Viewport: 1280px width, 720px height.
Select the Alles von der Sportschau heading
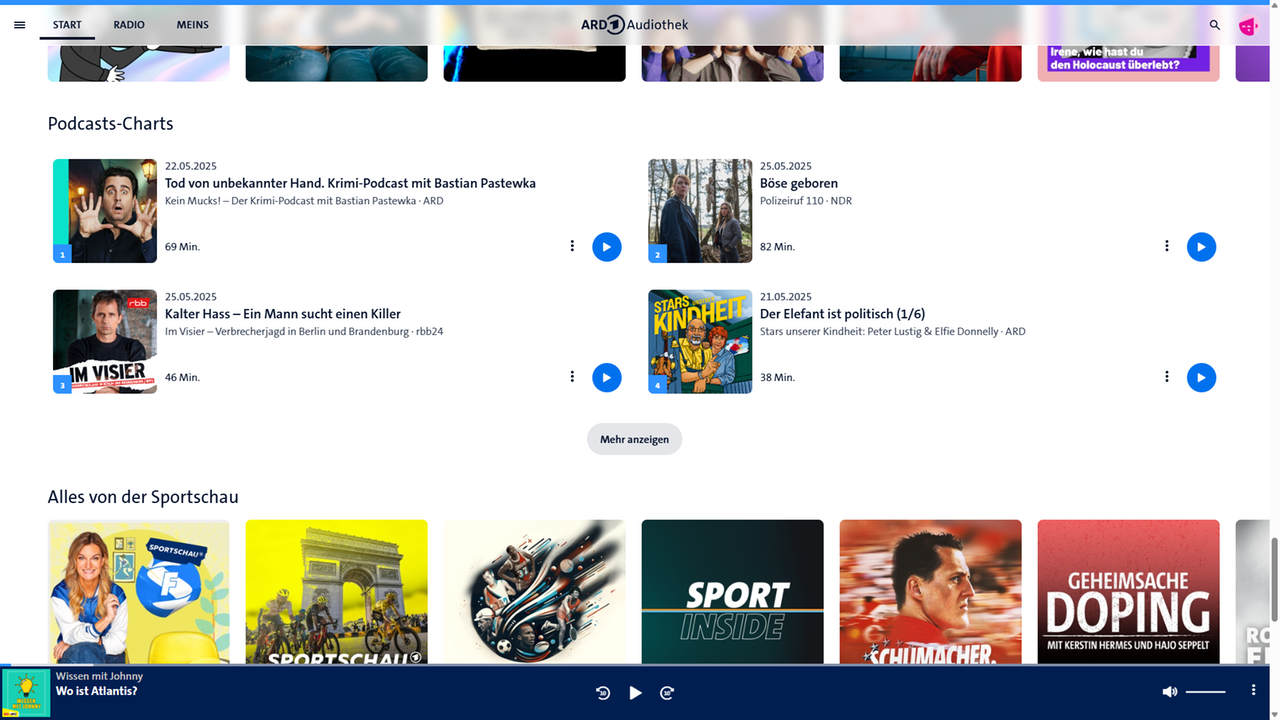point(143,497)
